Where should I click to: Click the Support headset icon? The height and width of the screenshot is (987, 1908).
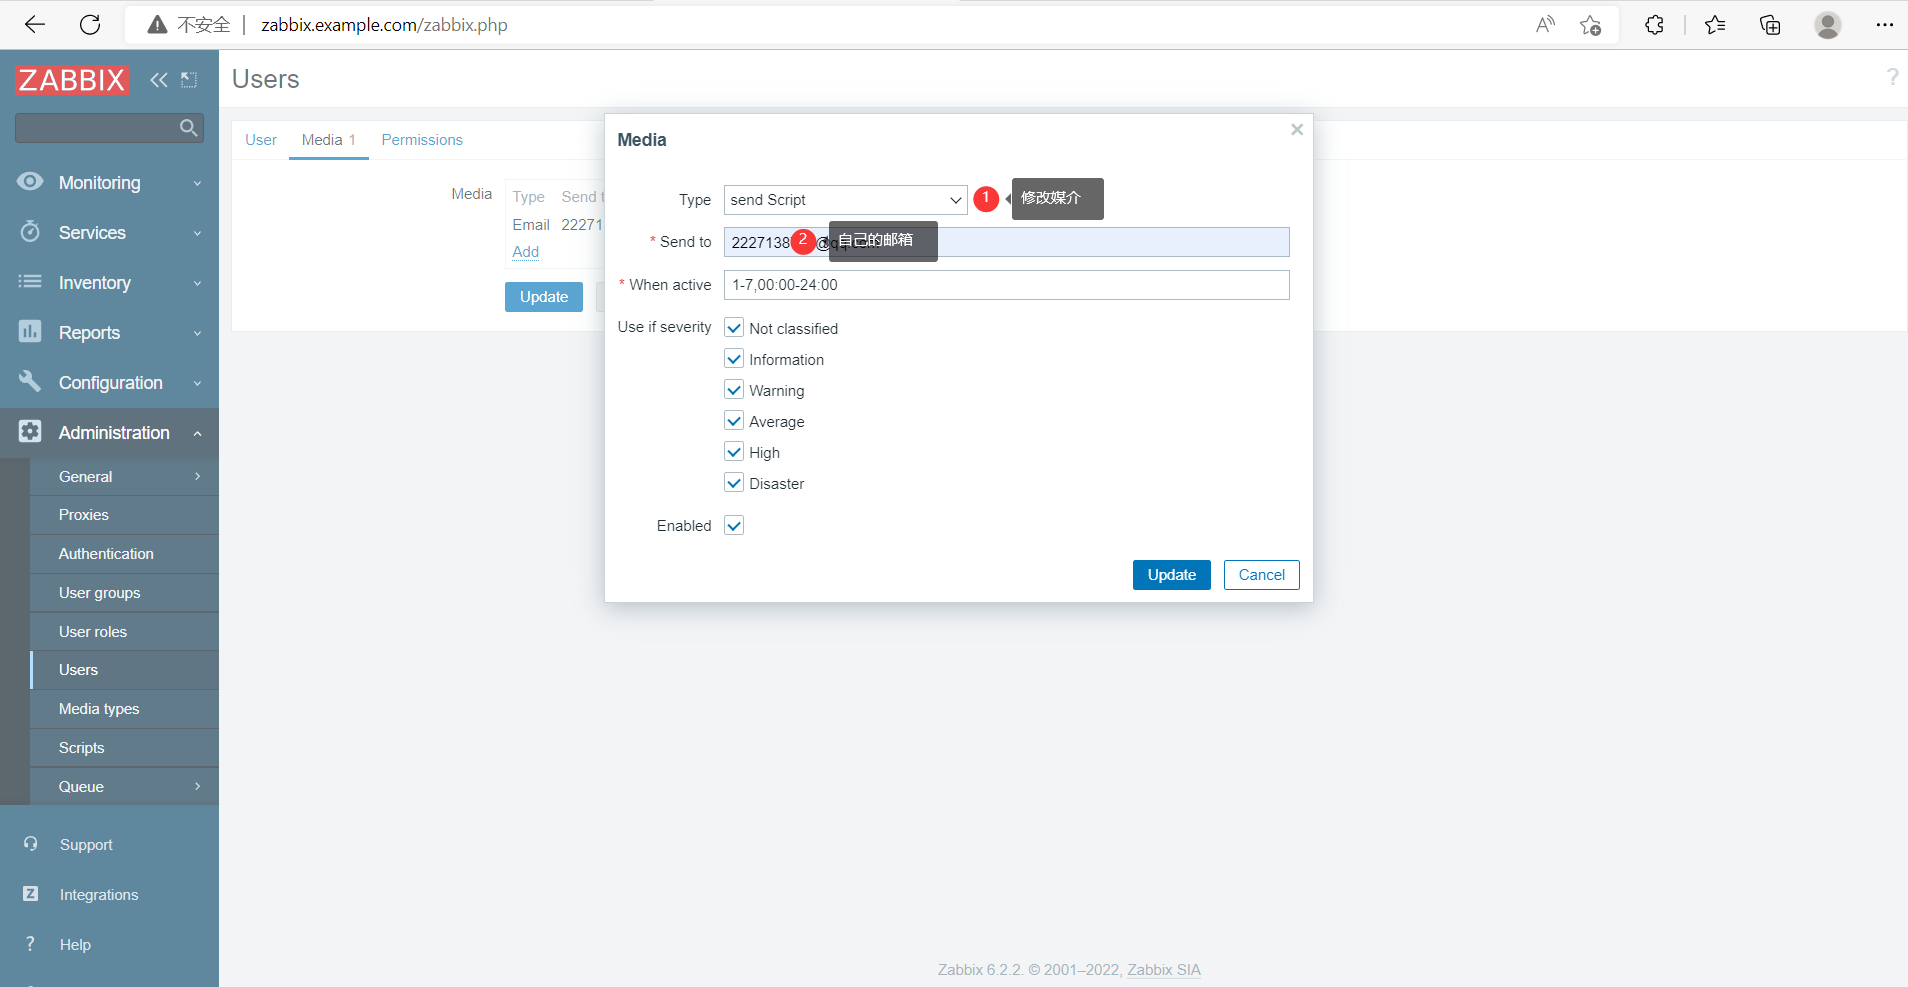(x=31, y=844)
